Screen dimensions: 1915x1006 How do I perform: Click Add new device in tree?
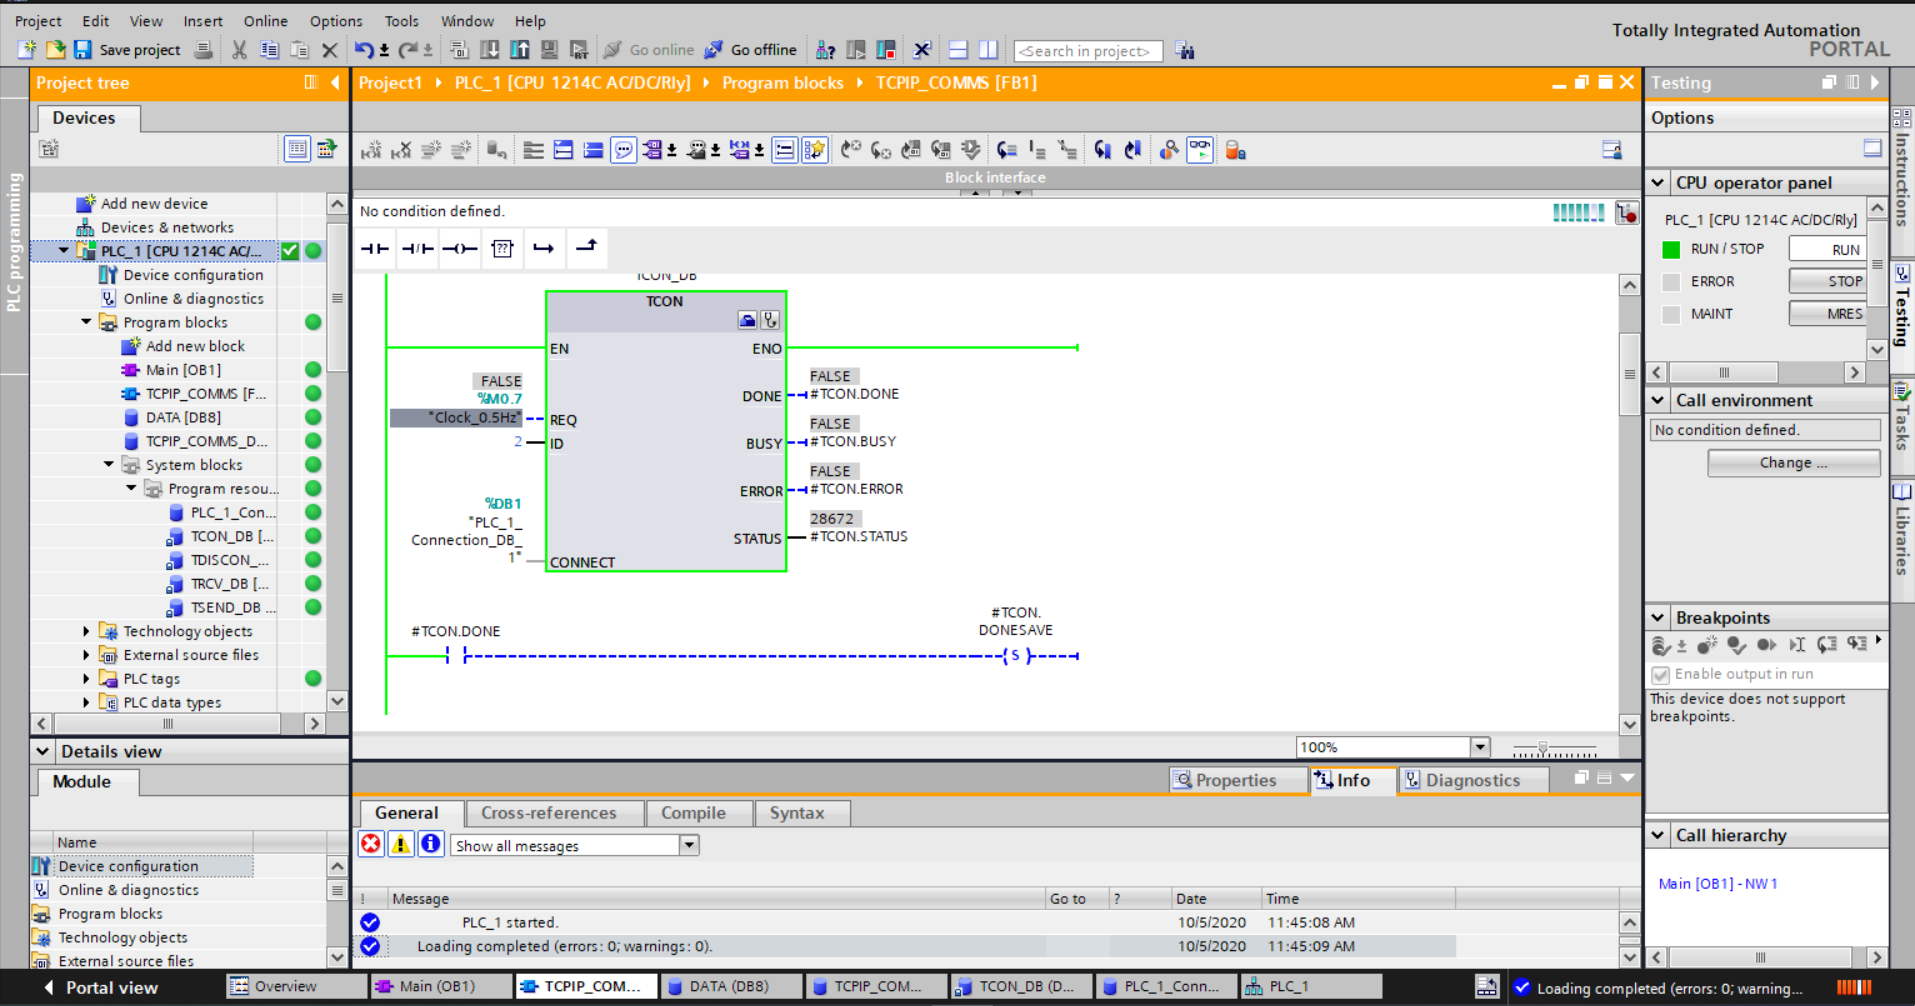point(154,203)
